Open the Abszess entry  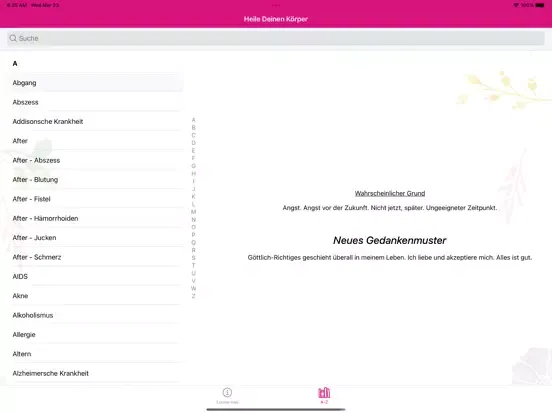point(96,102)
